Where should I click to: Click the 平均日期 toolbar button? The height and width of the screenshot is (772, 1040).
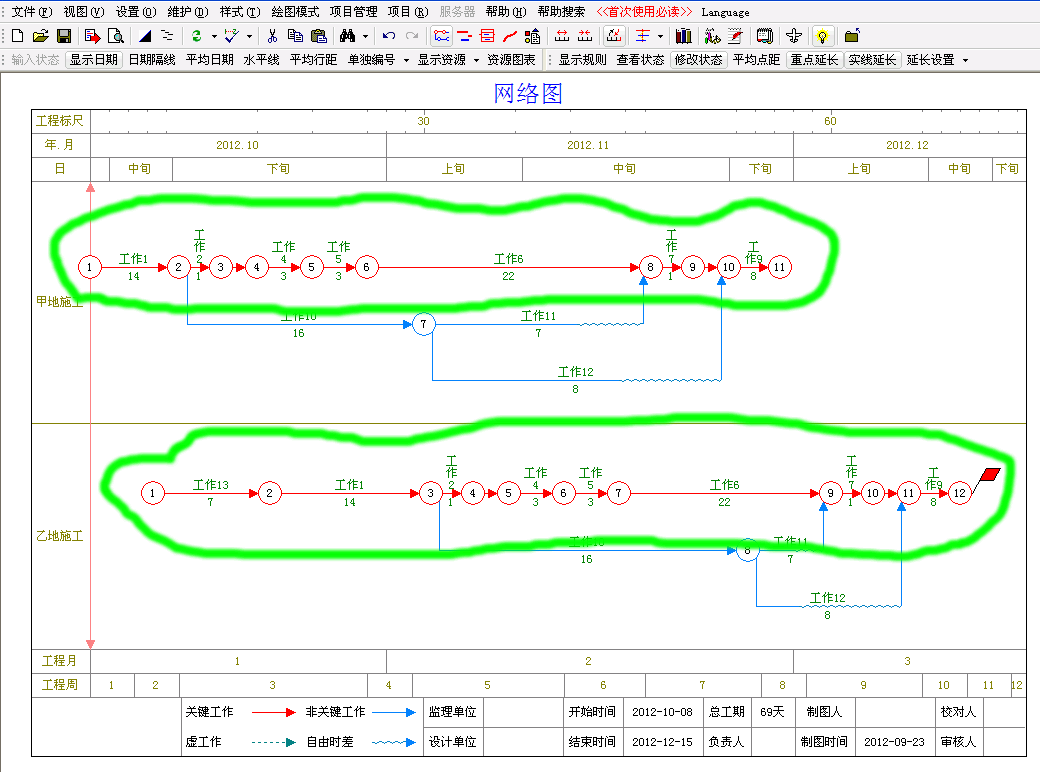210,60
